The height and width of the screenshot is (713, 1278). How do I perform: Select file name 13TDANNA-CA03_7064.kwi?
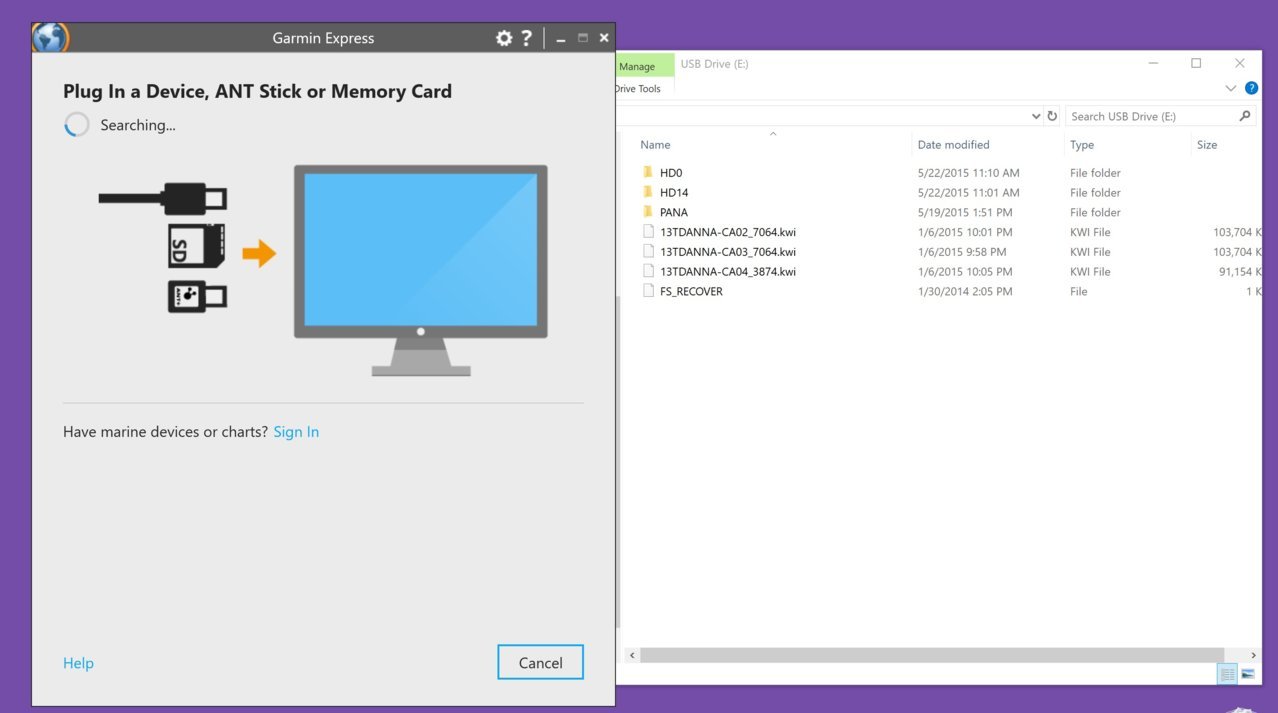(728, 252)
